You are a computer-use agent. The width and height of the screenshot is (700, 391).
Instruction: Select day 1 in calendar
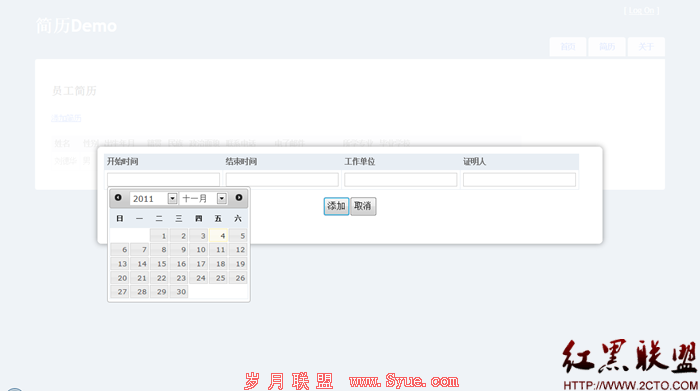click(x=159, y=236)
